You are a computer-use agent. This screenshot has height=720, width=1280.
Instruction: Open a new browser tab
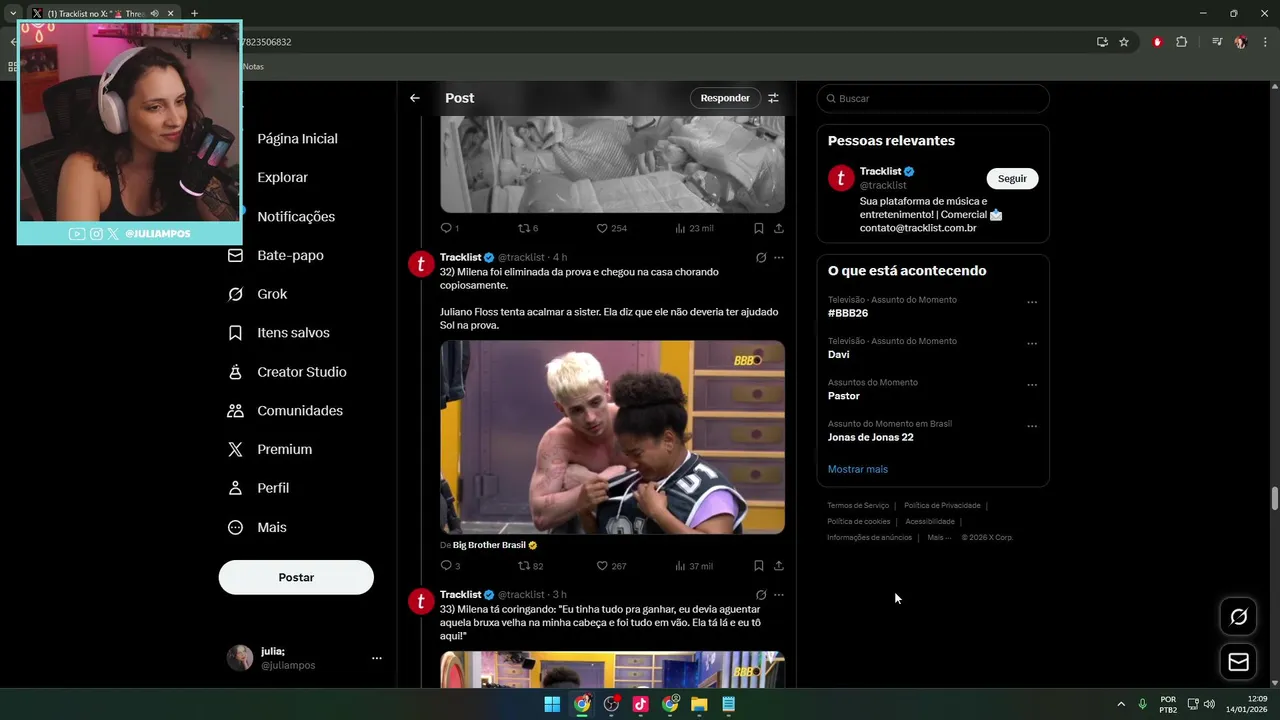click(x=194, y=13)
